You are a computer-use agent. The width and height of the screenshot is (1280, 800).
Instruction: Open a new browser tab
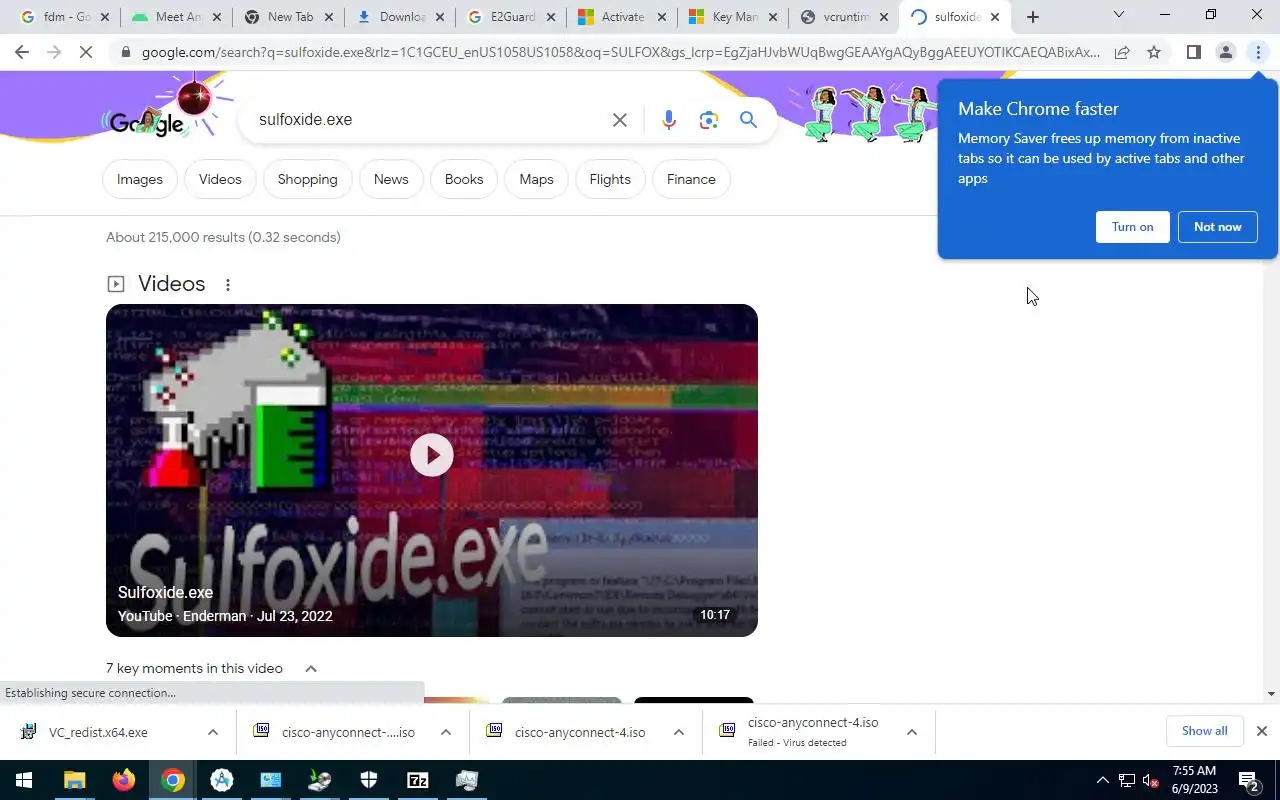pos(1033,17)
